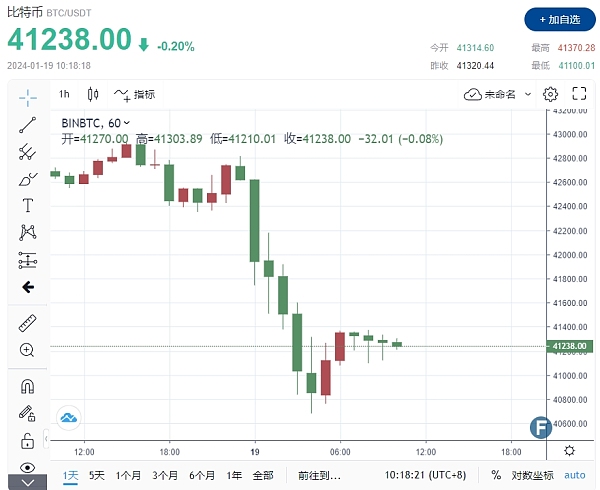Viewport: 600px width, 490px height.
Task: Switch to the 1个月 time range
Action: [x=128, y=475]
